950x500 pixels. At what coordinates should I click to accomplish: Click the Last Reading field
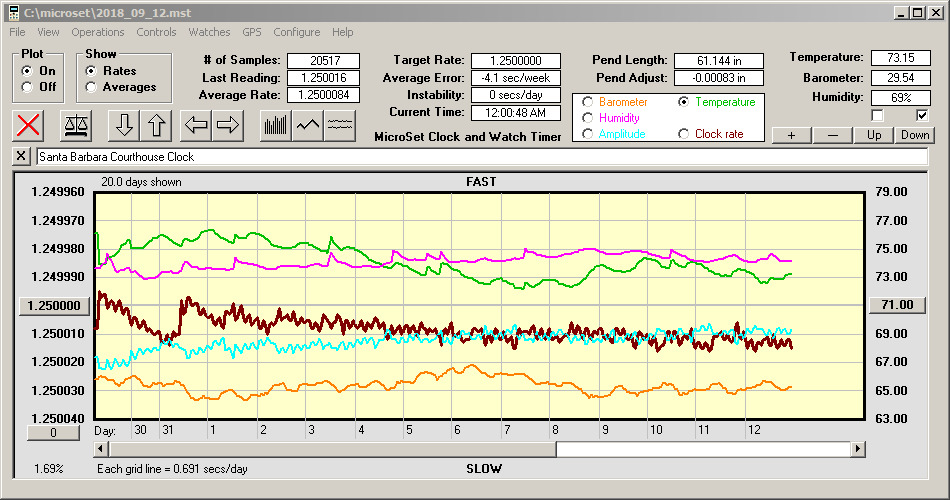(x=324, y=78)
